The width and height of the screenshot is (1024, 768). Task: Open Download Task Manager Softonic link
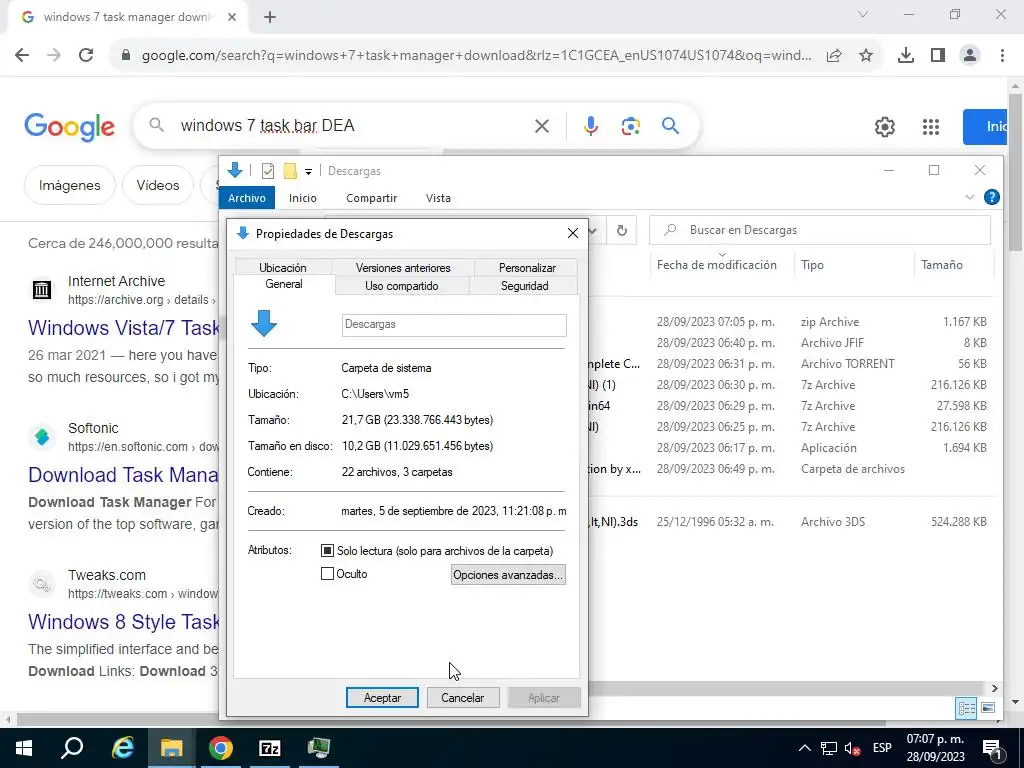coord(123,475)
